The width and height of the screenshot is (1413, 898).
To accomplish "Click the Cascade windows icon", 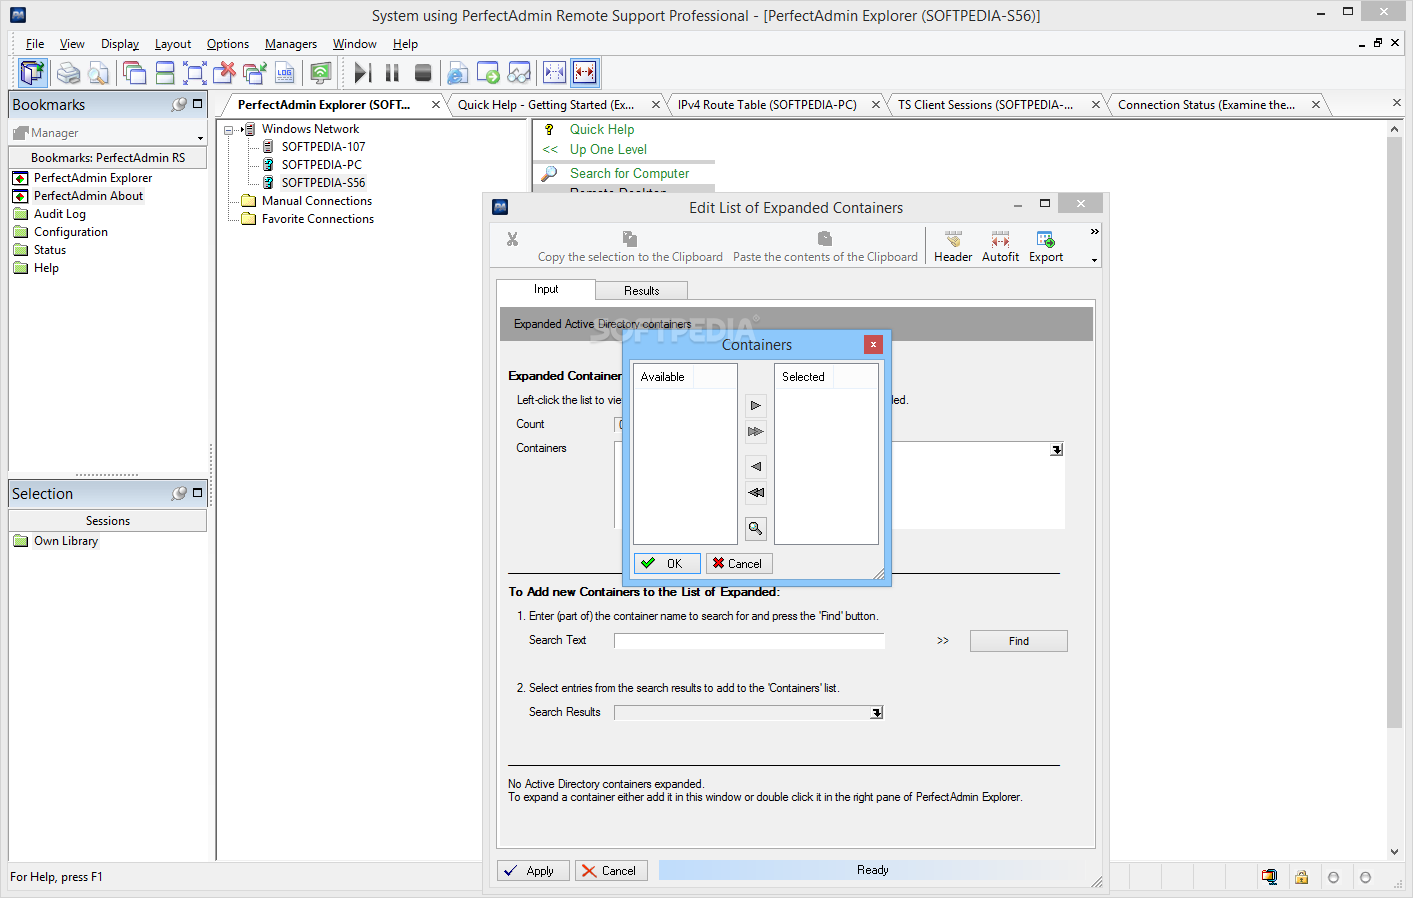I will pyautogui.click(x=134, y=73).
